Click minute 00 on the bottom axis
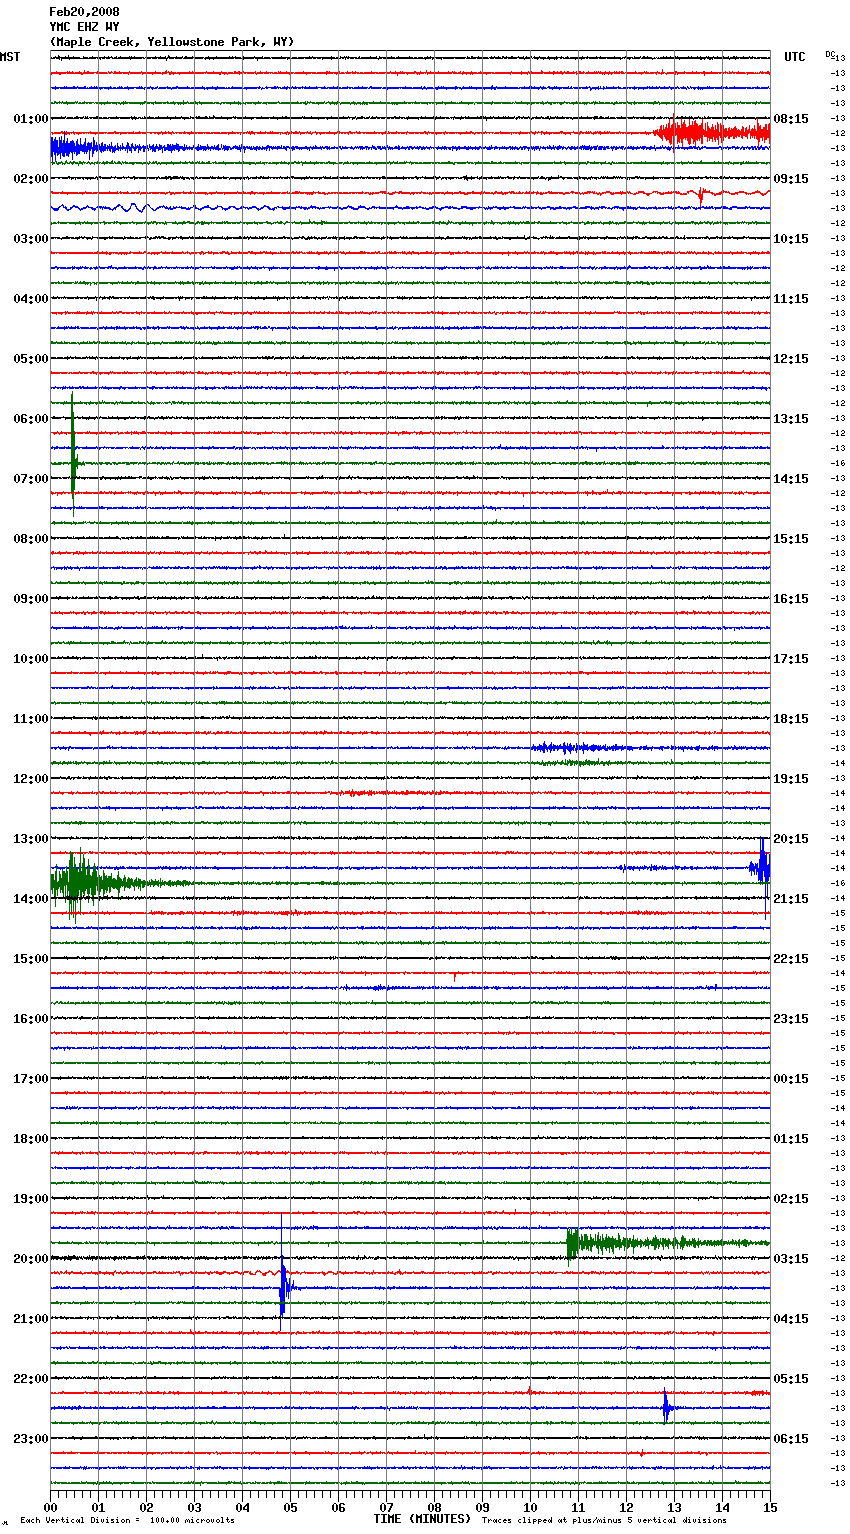850x1534 pixels. [x=50, y=1507]
